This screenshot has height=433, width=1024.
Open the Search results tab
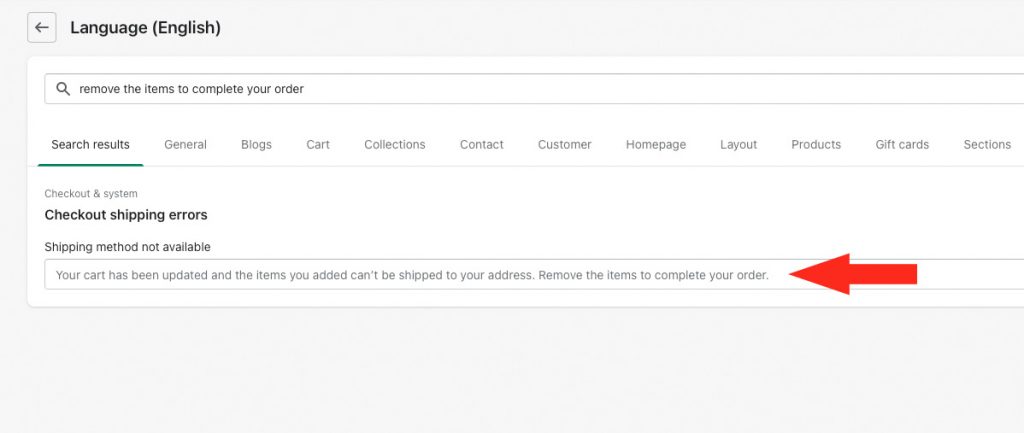[x=90, y=145]
